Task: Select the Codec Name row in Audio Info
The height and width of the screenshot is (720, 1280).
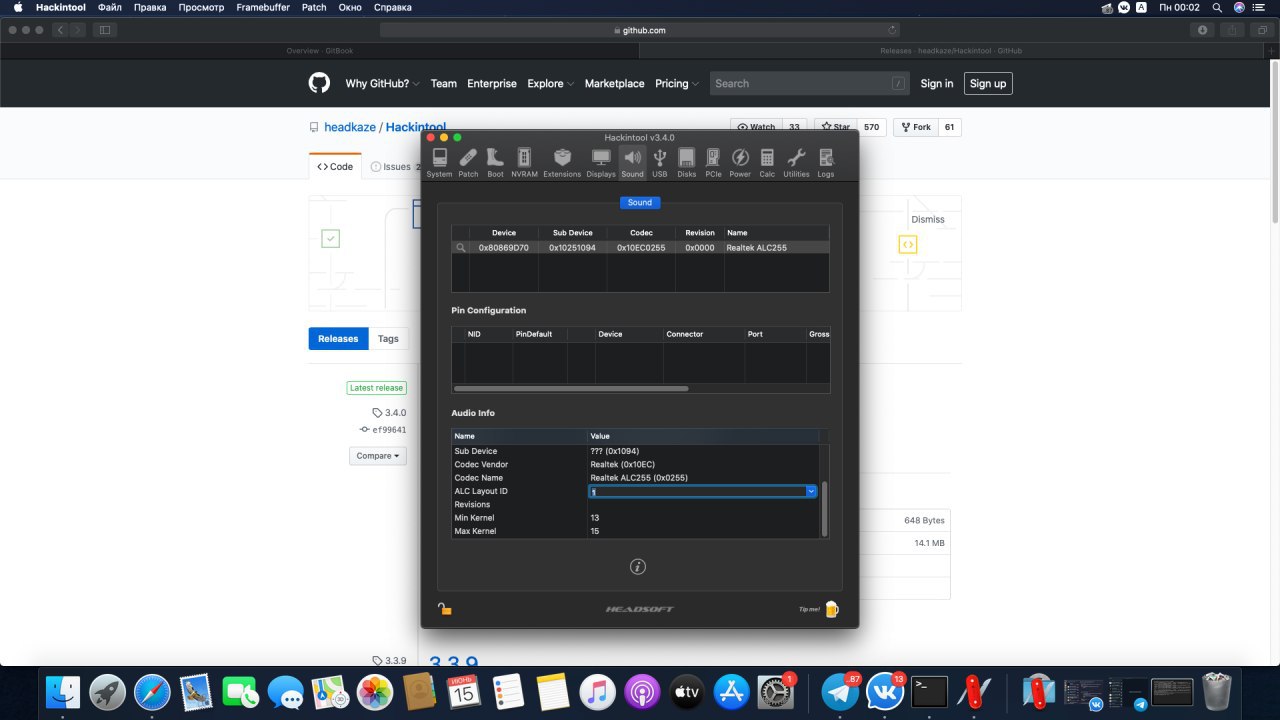Action: [x=636, y=478]
